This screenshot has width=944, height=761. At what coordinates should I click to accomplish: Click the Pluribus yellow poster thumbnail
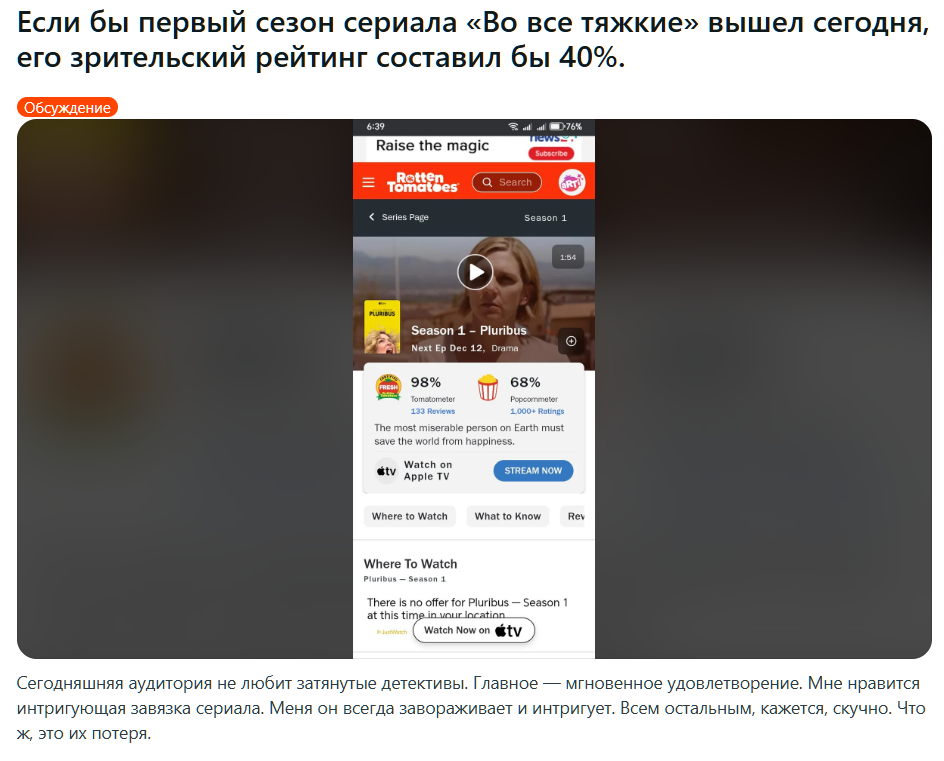(x=382, y=326)
